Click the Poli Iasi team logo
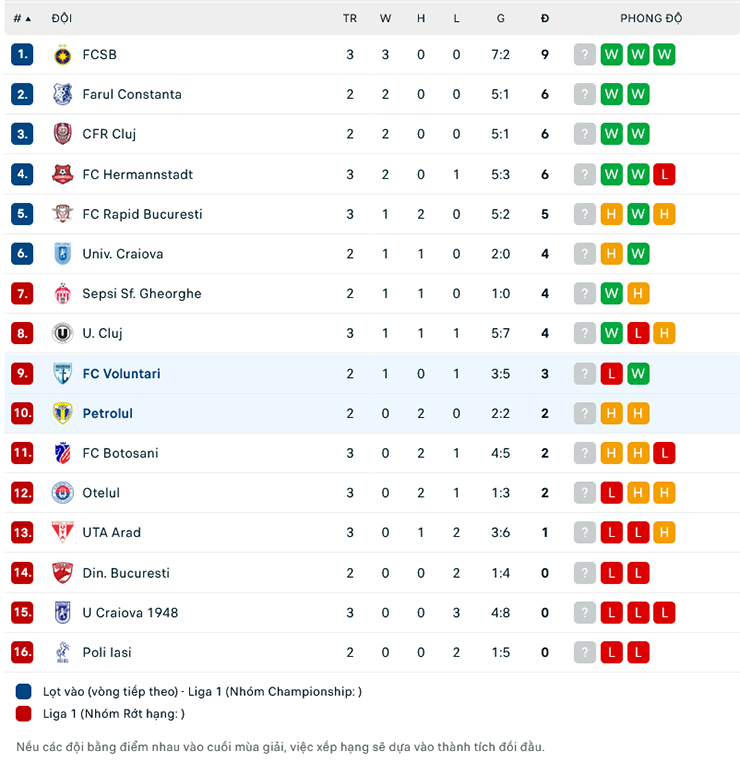 pyautogui.click(x=63, y=652)
